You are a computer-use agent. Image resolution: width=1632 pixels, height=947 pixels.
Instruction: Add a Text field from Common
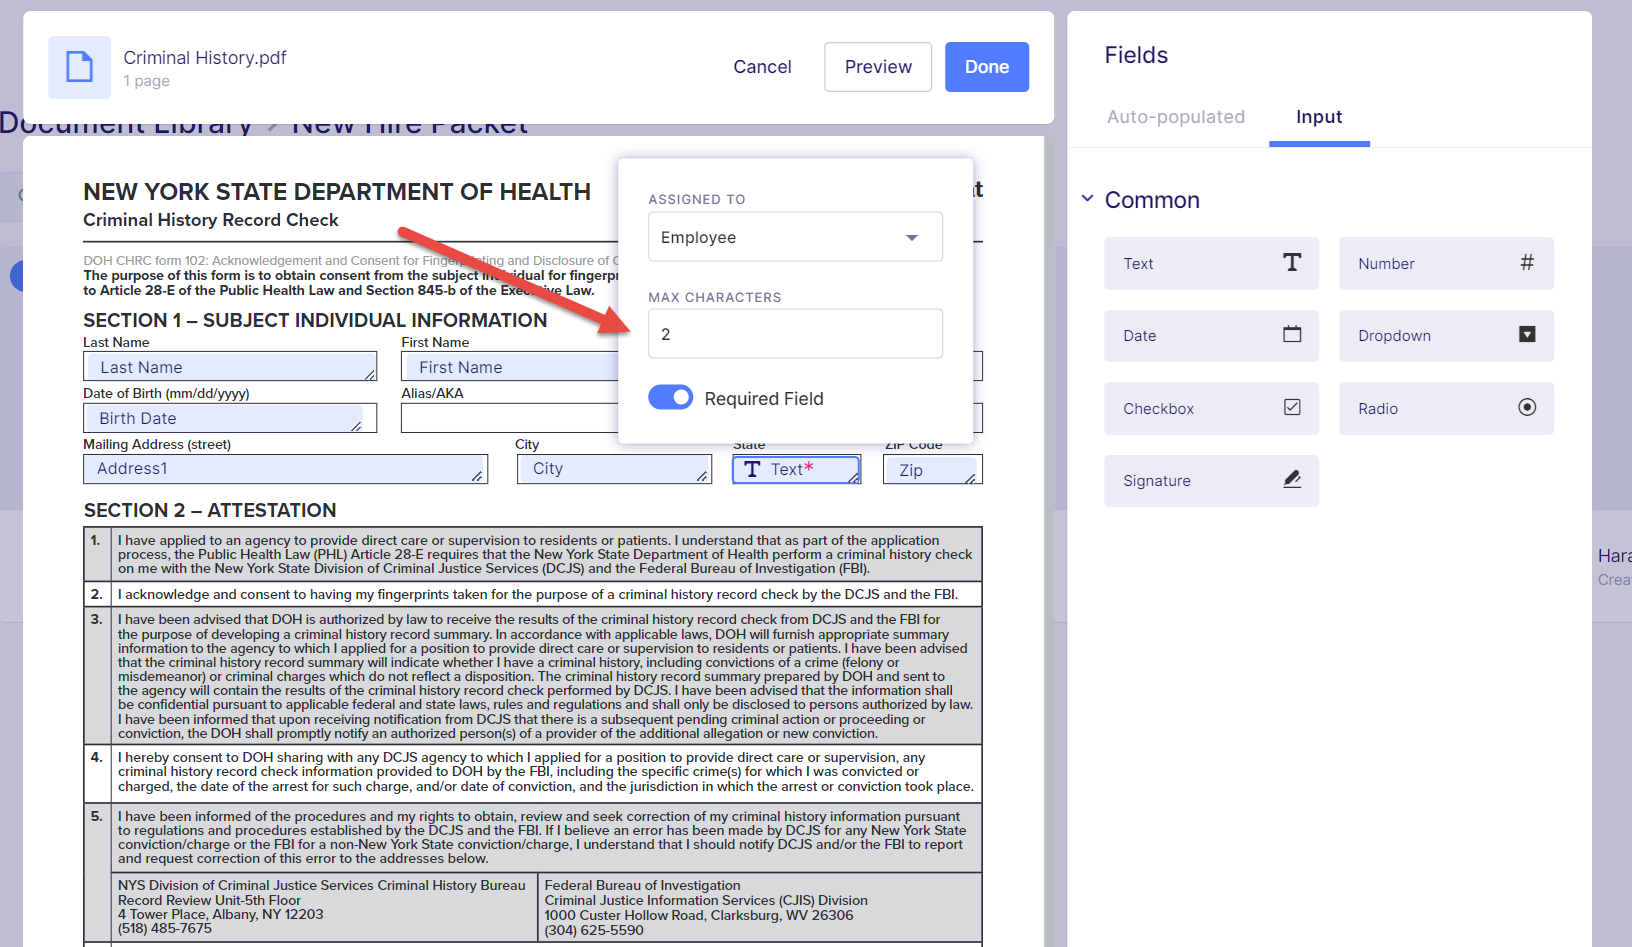[1211, 263]
